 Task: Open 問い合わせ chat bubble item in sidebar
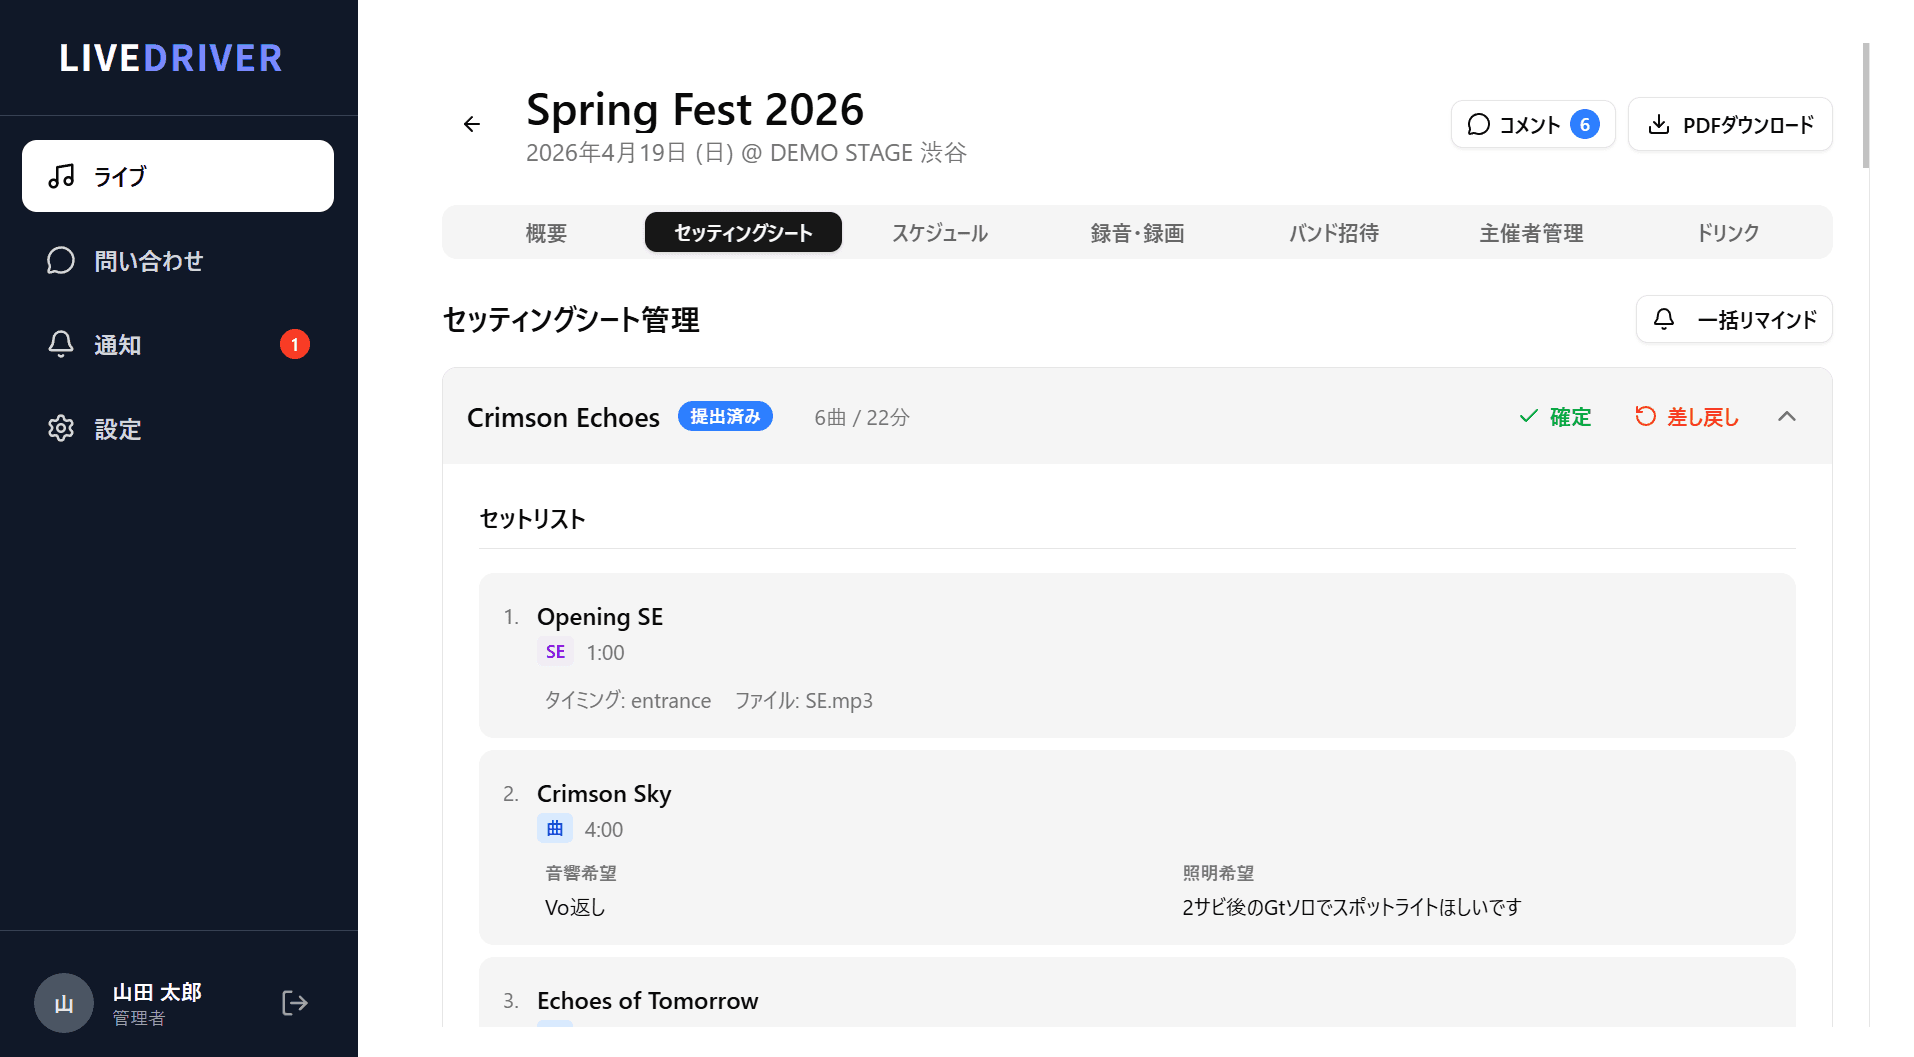click(178, 261)
